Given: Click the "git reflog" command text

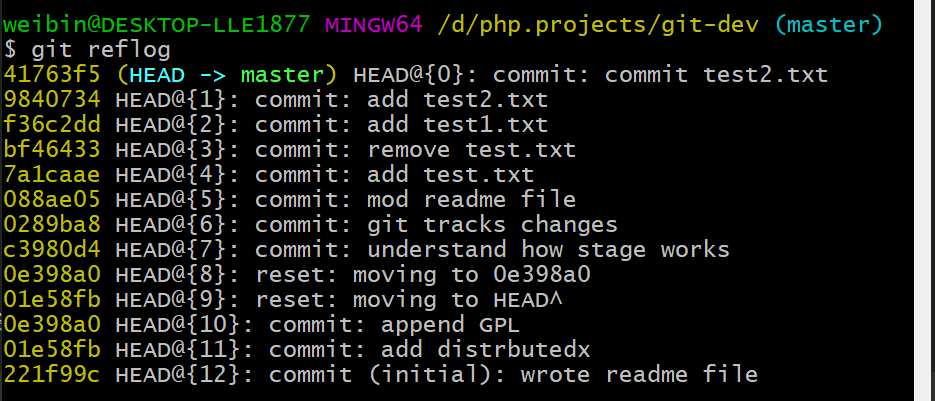Looking at the screenshot, I should 101,50.
